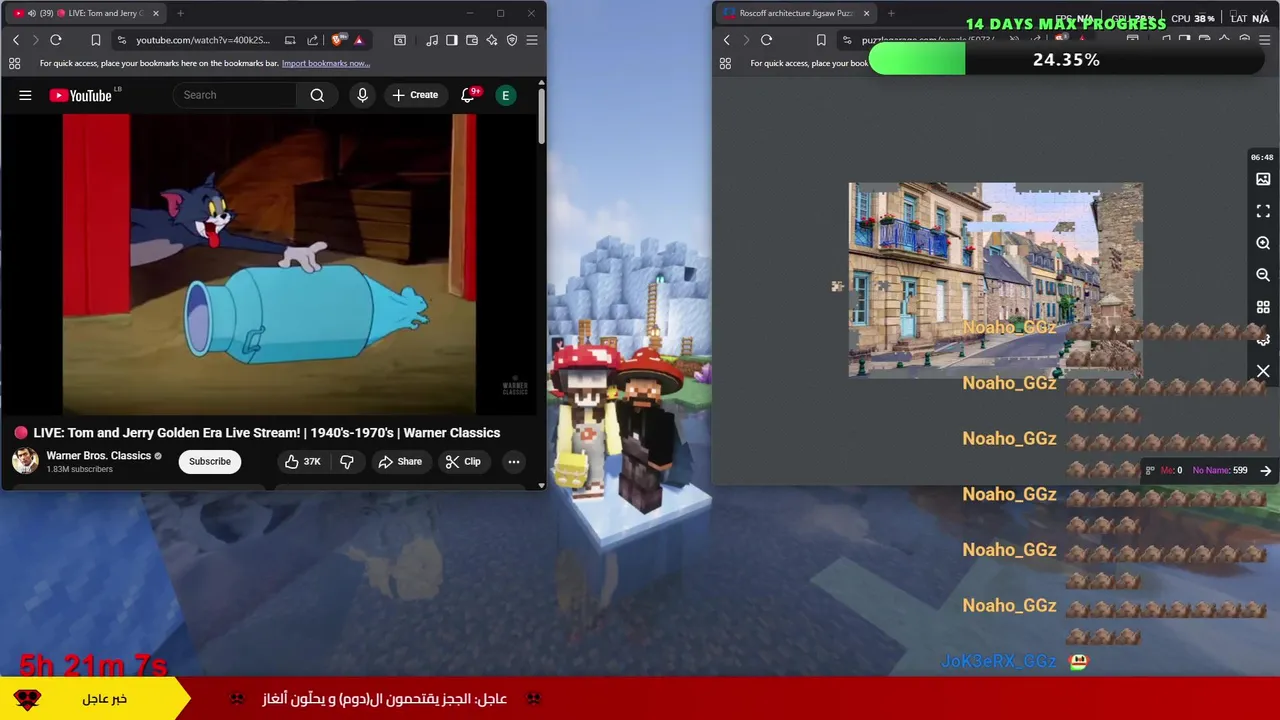This screenshot has width=1280, height=720.
Task: Click the Share button under video
Action: pos(400,461)
